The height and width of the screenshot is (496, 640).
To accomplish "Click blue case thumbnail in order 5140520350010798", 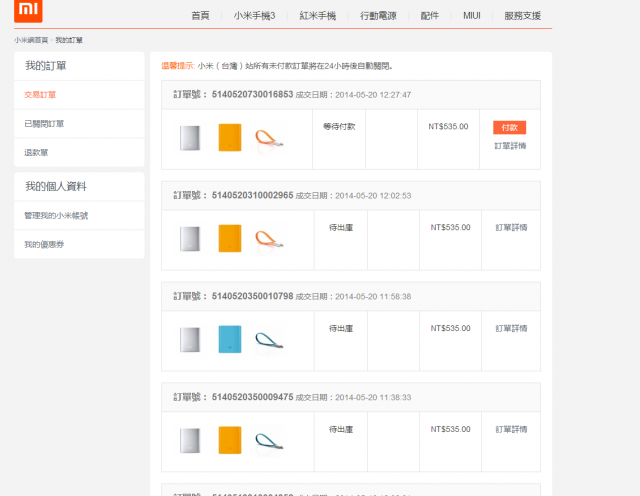I will click(x=230, y=339).
